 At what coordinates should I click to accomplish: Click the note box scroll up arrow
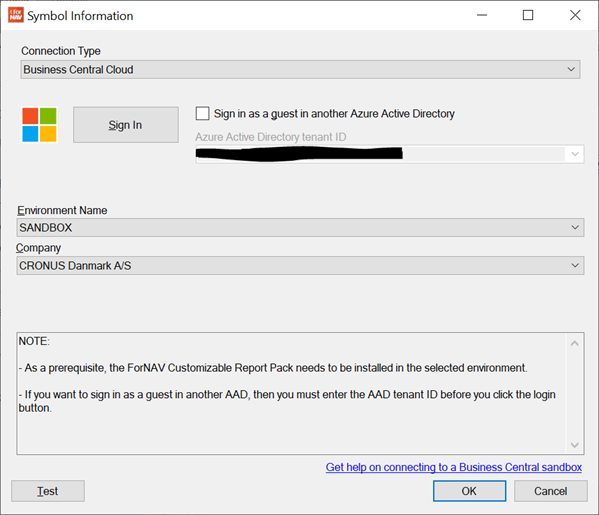(x=575, y=343)
